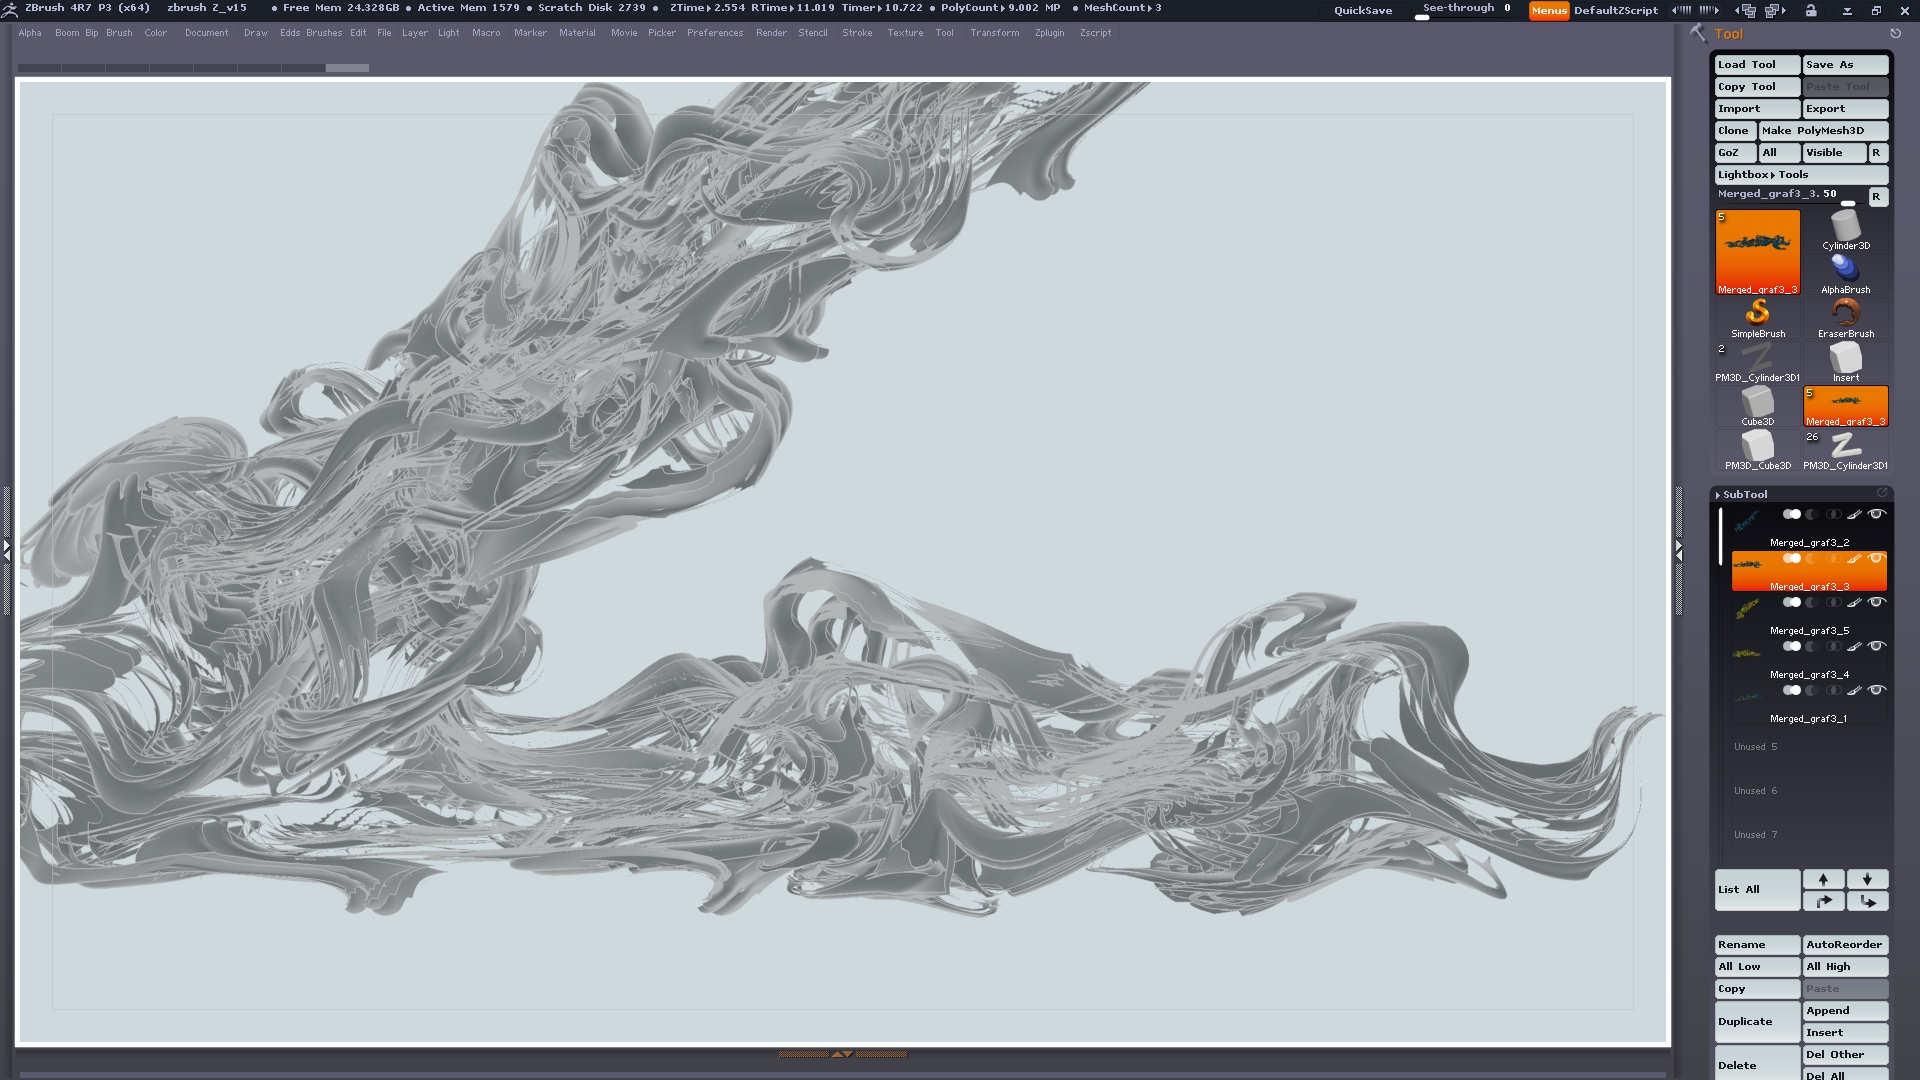Hide Merged_graf3_2 subtool with eye icon
The image size is (1920, 1080).
(1877, 514)
